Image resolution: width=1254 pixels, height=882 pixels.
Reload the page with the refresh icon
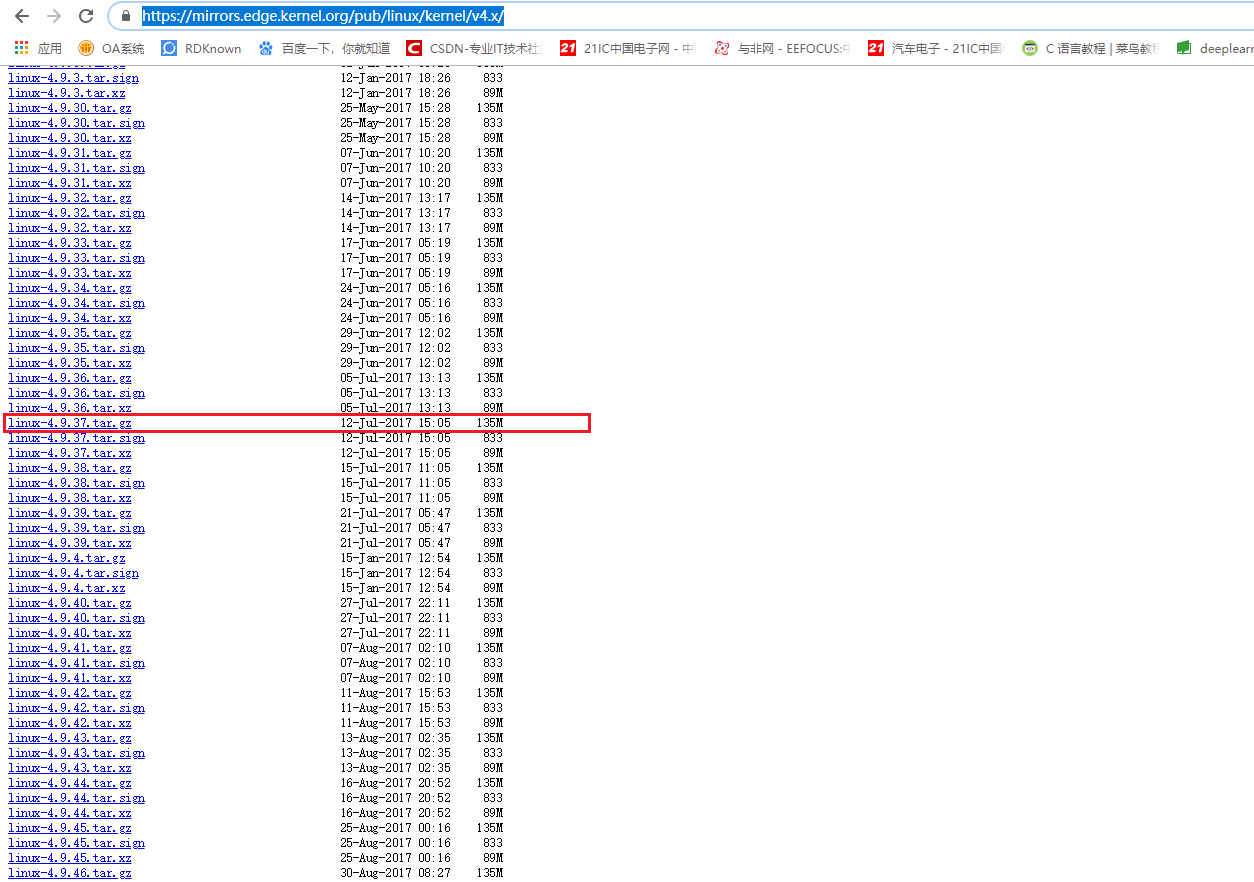86,16
